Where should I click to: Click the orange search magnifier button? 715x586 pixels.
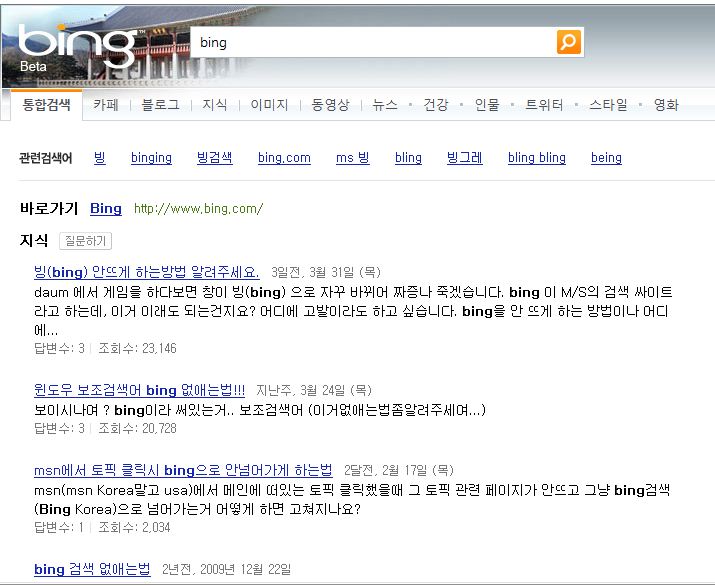(569, 42)
